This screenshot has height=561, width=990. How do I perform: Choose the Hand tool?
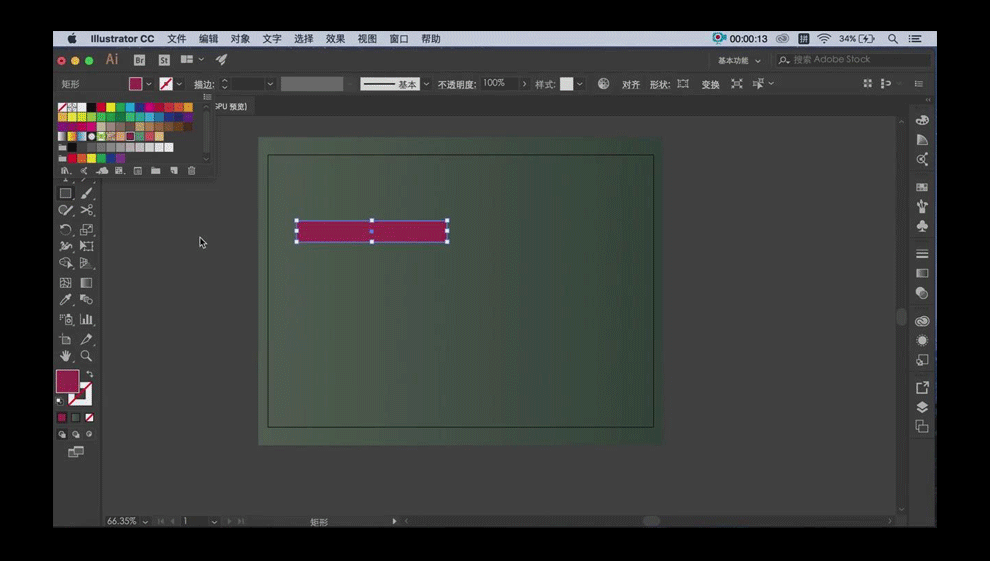point(66,356)
